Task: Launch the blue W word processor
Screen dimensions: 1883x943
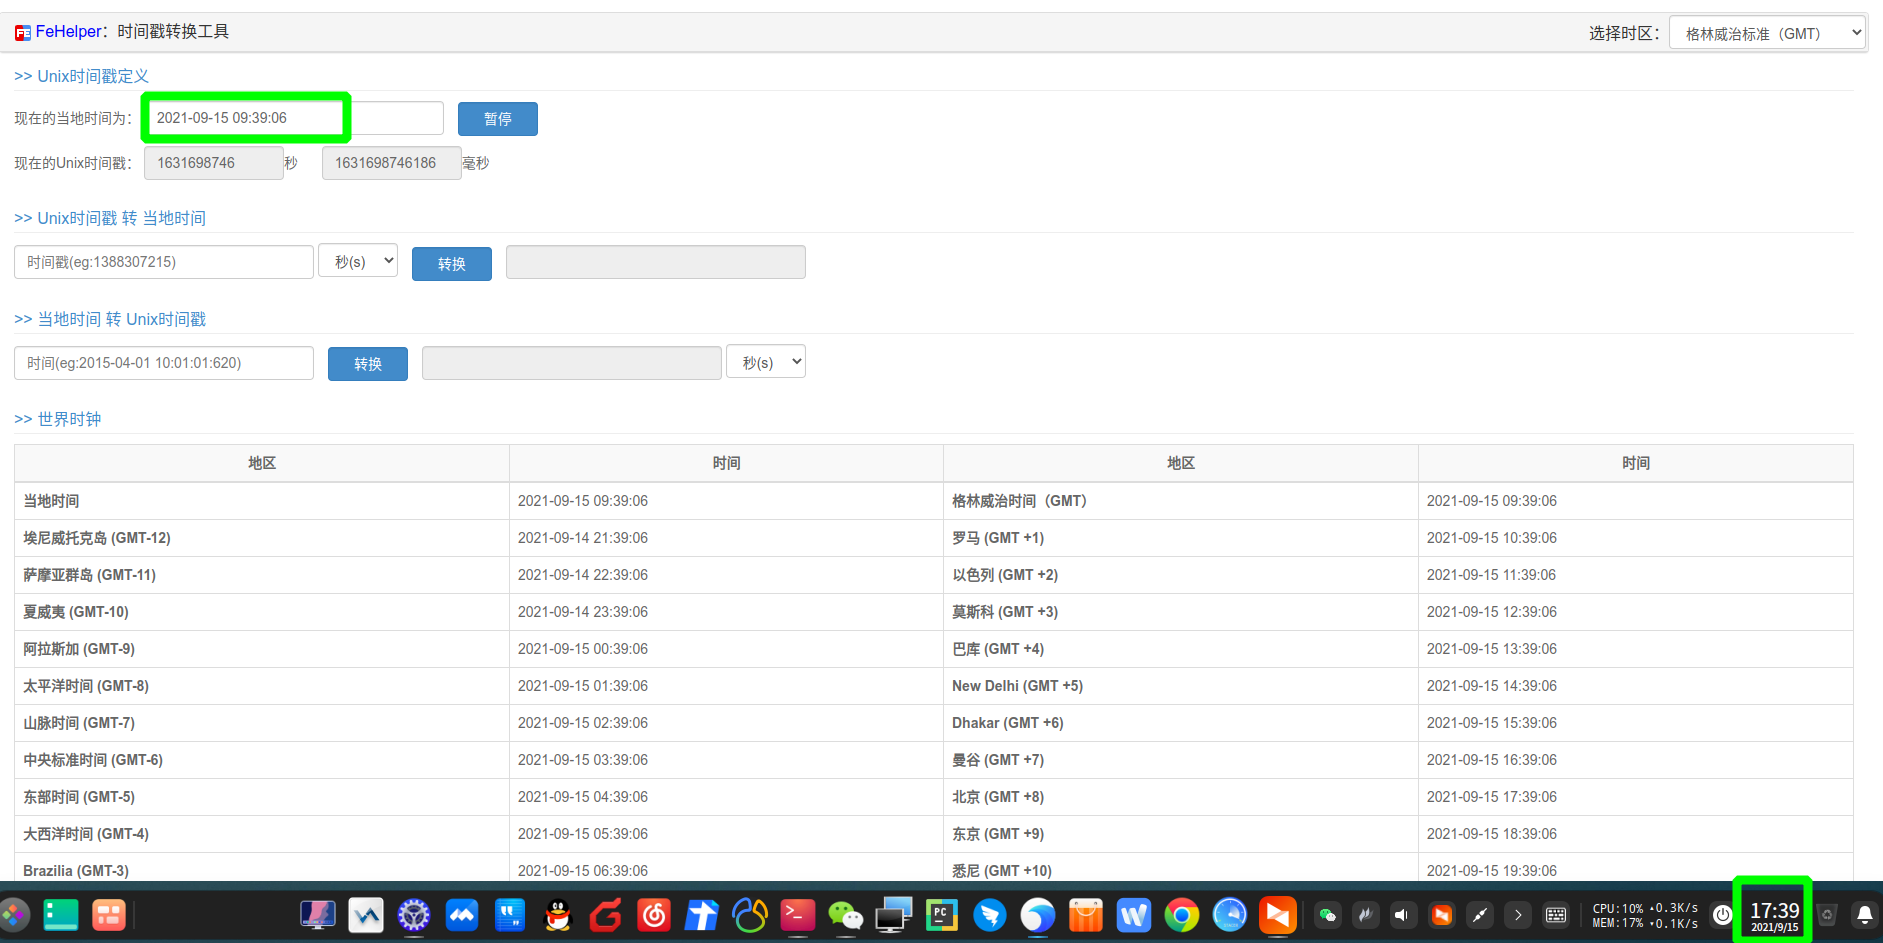Action: click(x=1134, y=914)
